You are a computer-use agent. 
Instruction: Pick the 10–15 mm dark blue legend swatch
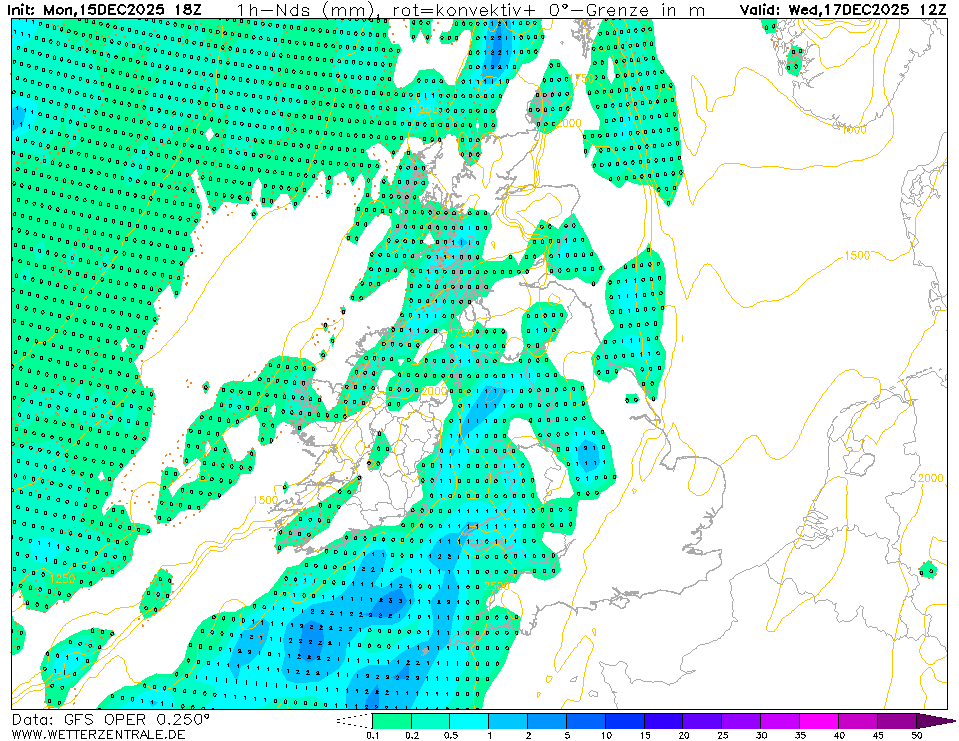(x=625, y=720)
